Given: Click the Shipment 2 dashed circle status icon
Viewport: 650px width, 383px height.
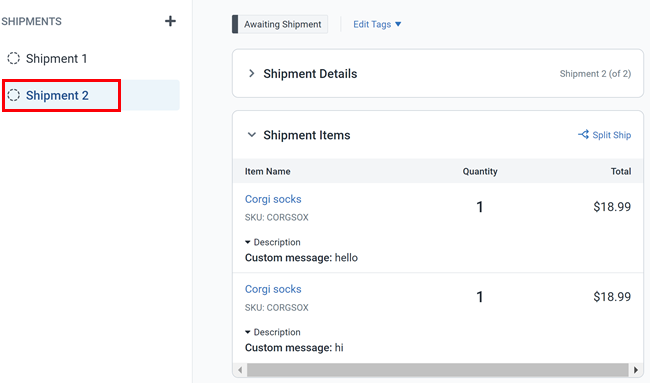Looking at the screenshot, I should 13,95.
